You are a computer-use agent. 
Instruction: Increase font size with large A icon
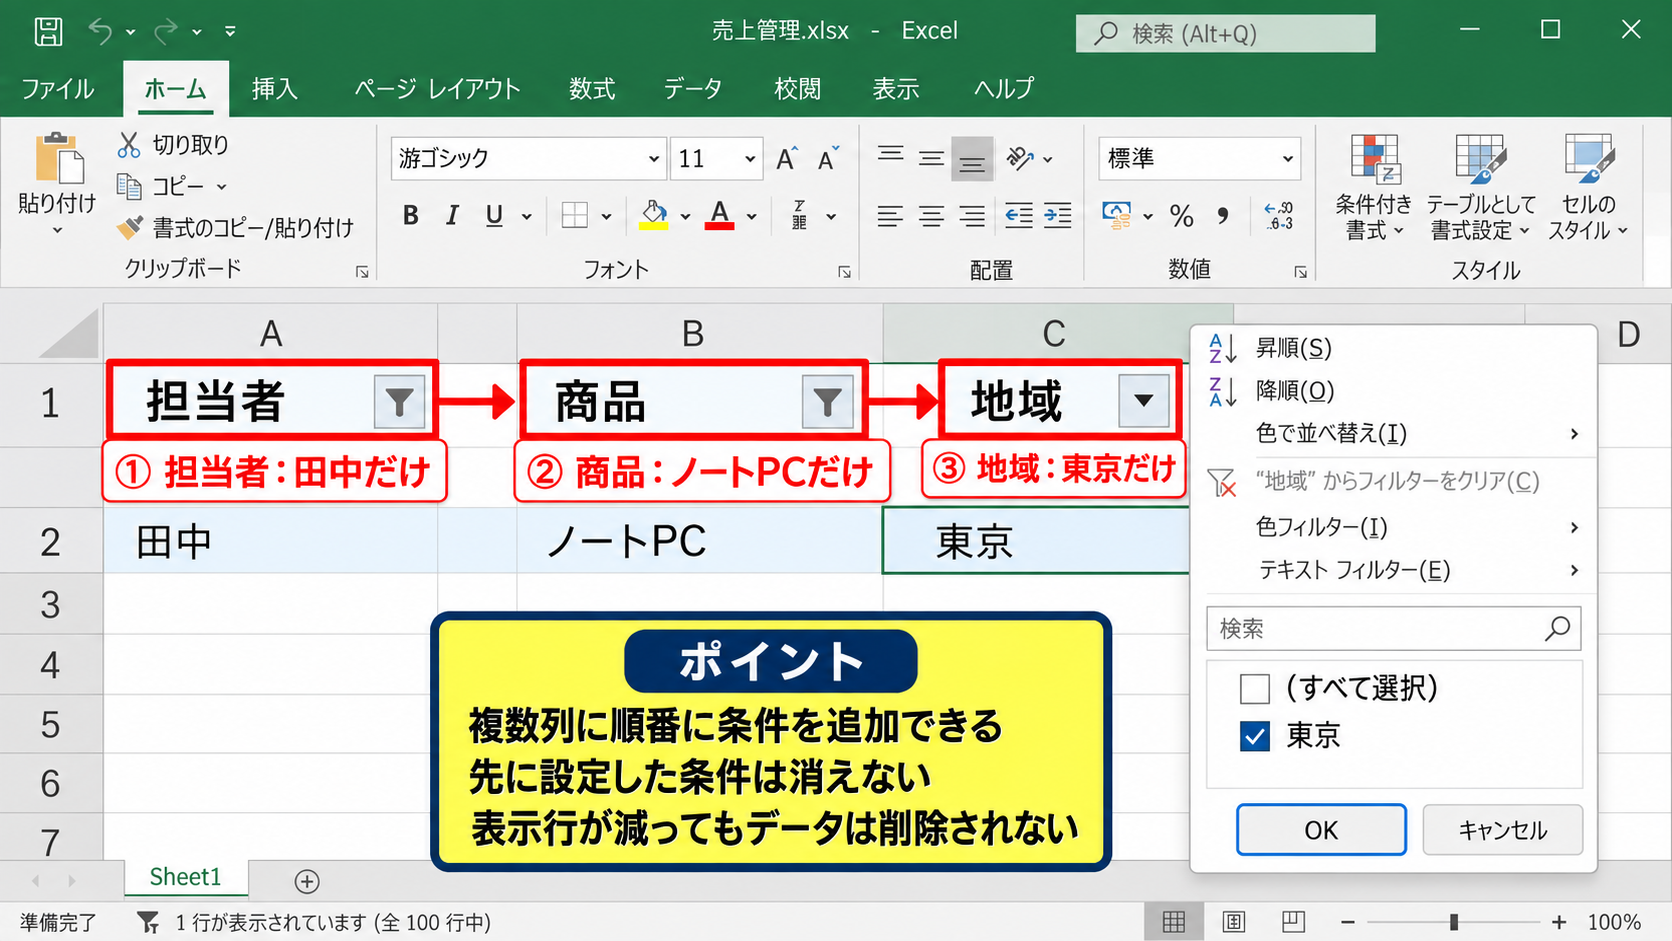[x=786, y=159]
